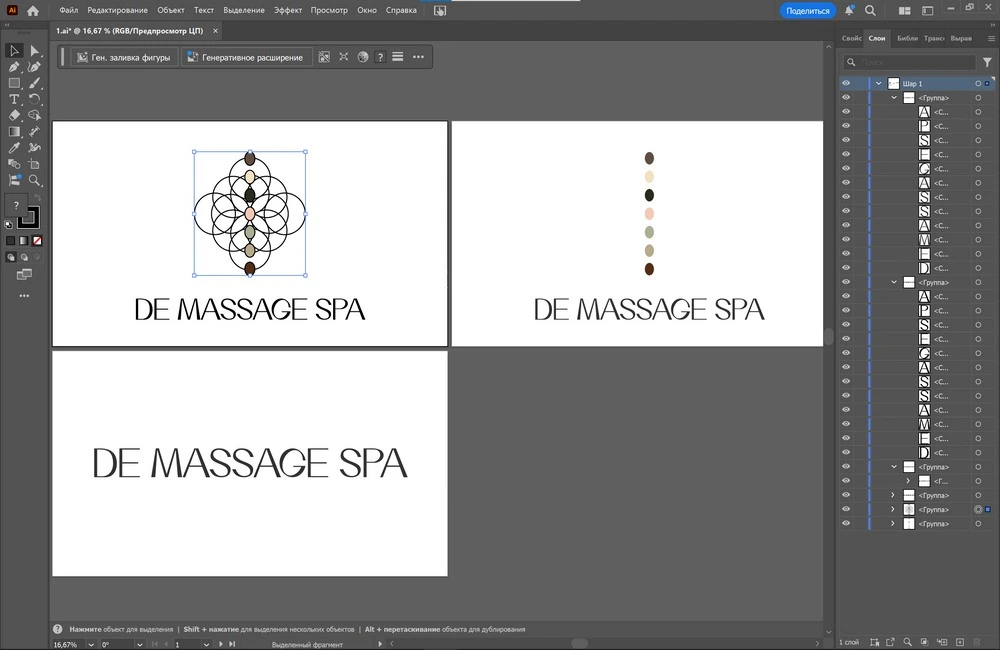The width and height of the screenshot is (1000, 650).
Task: Toggle visibility of the last Группа item
Action: (x=846, y=524)
